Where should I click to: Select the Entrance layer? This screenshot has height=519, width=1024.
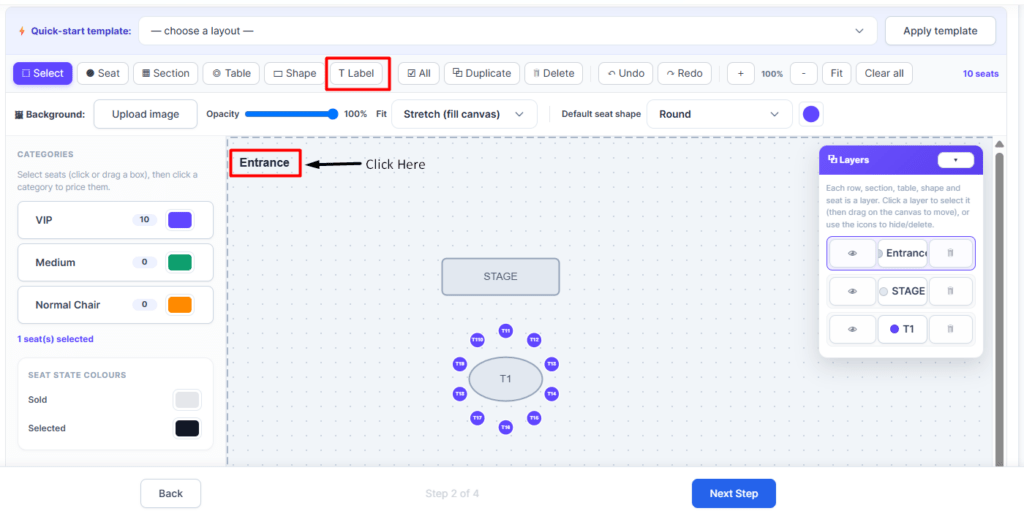[x=903, y=253]
